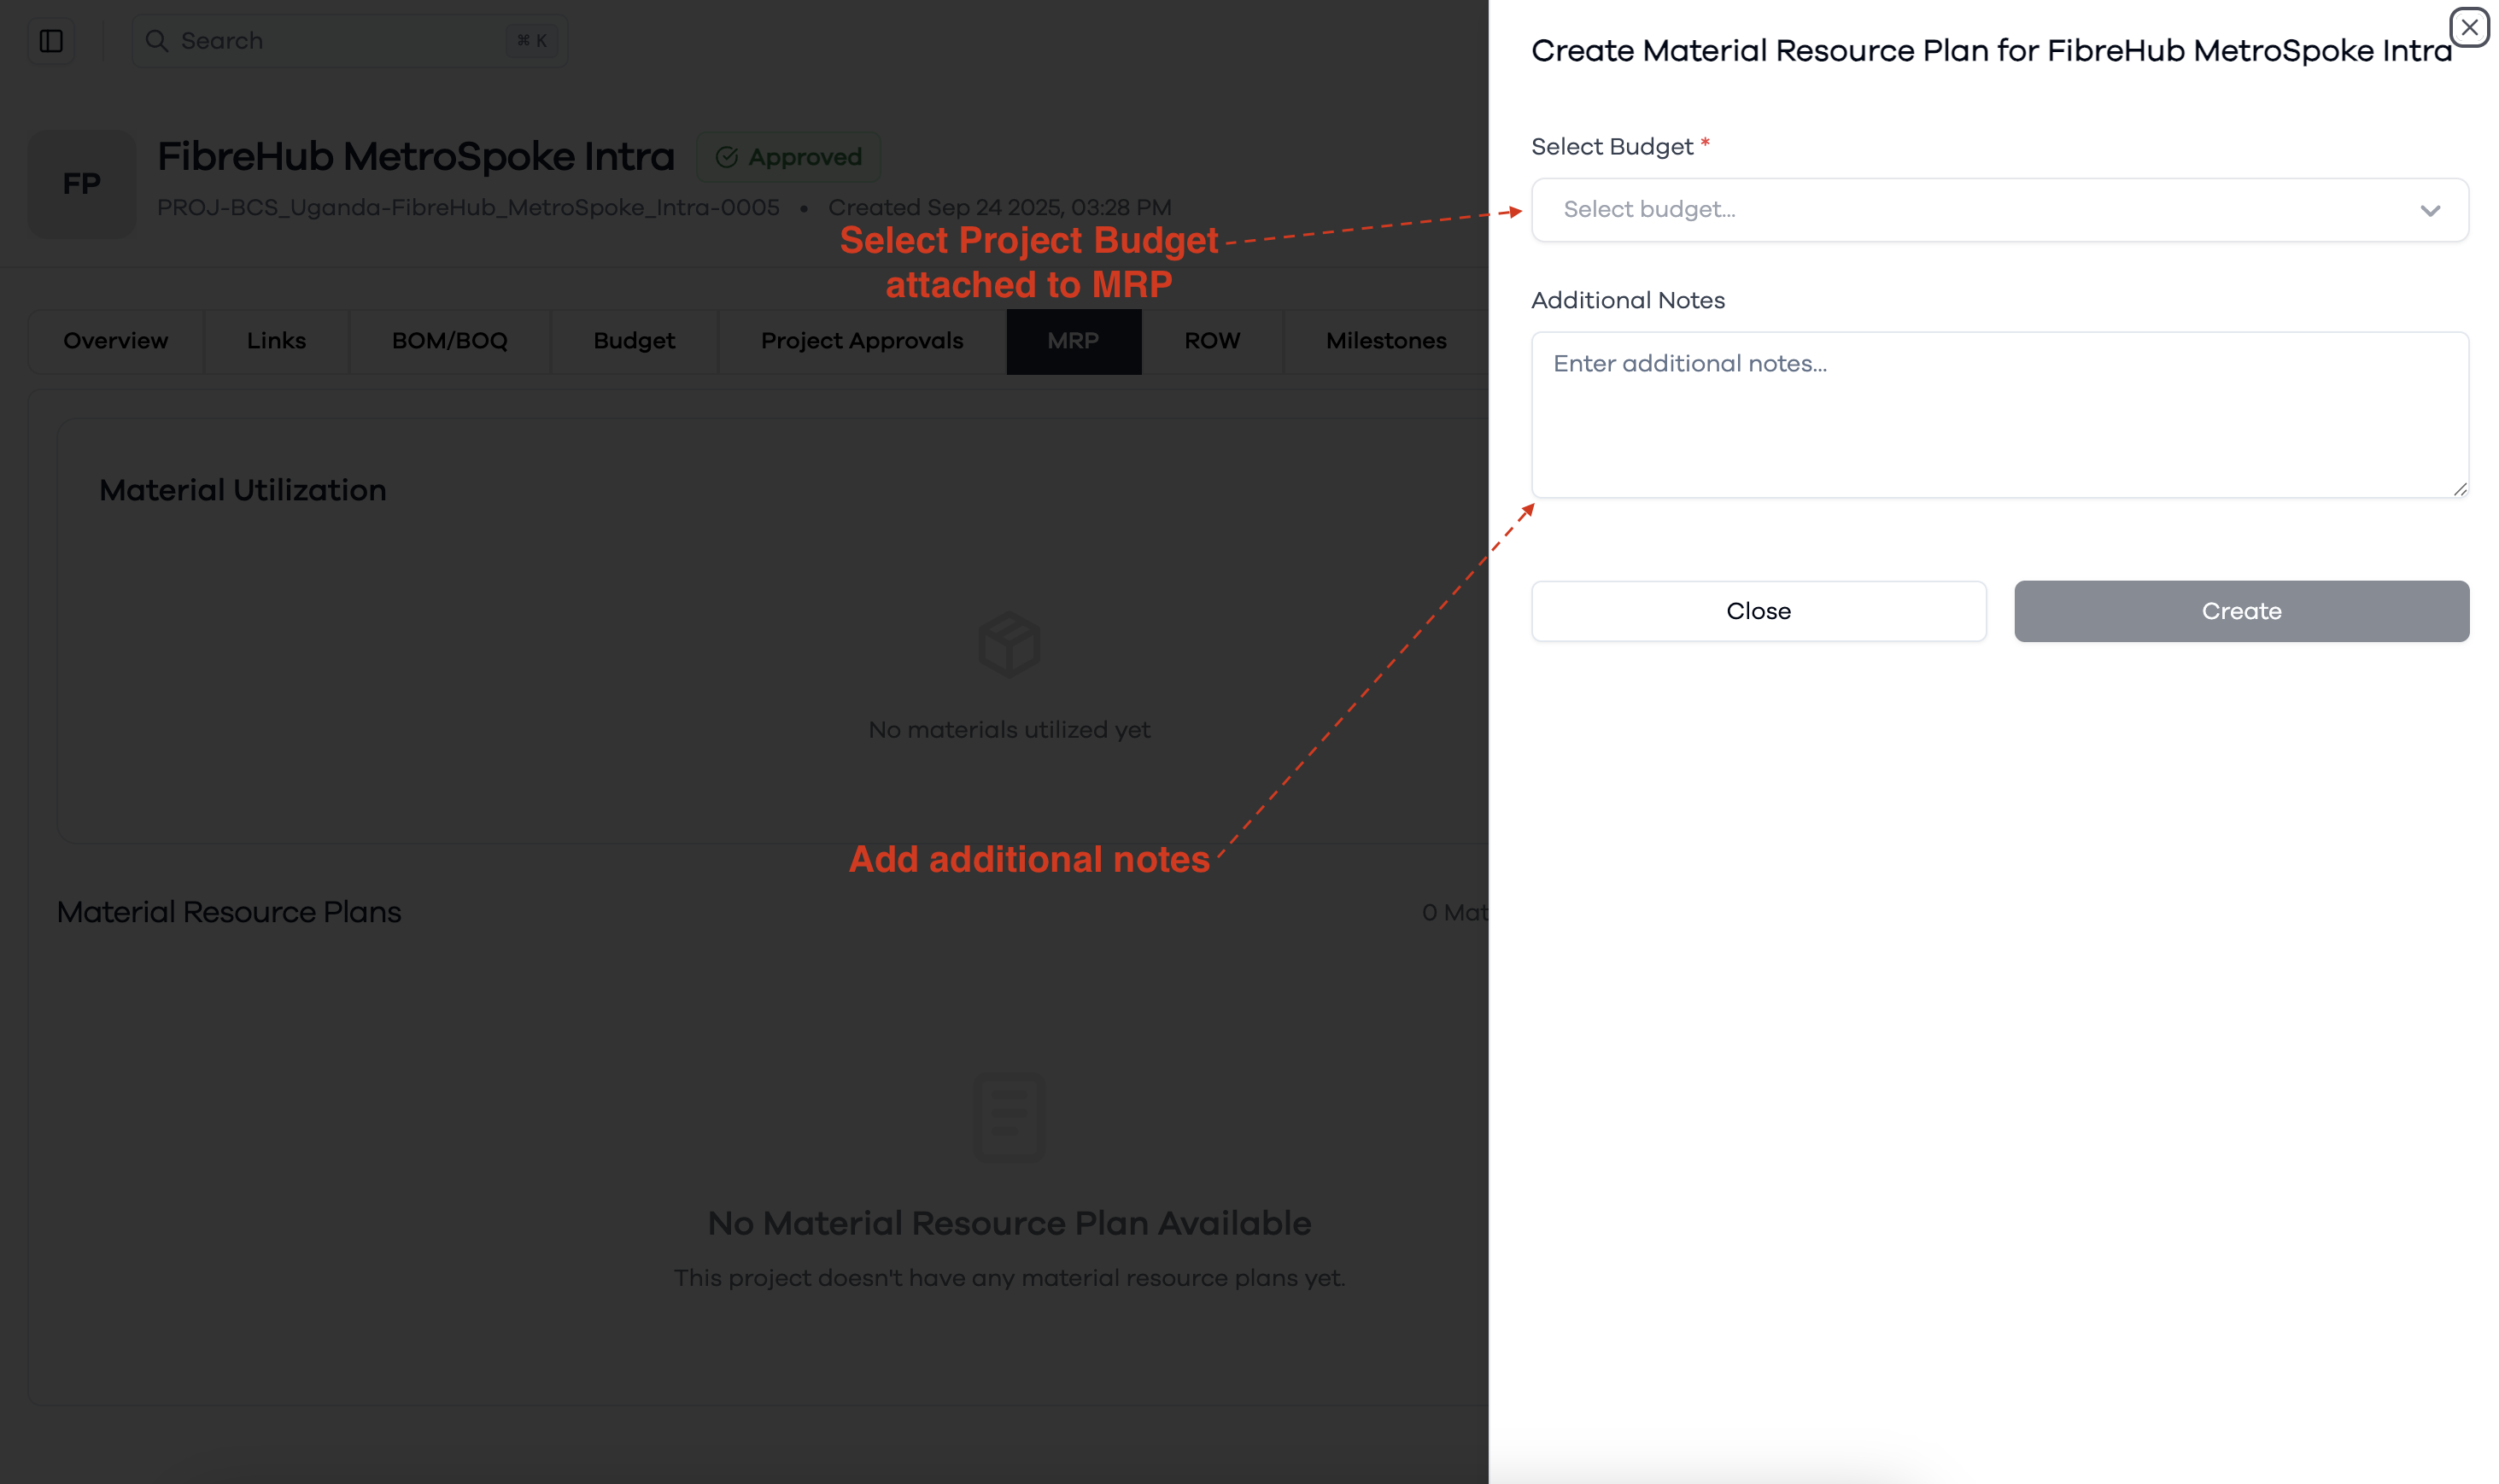Open the Overview tab

point(116,341)
